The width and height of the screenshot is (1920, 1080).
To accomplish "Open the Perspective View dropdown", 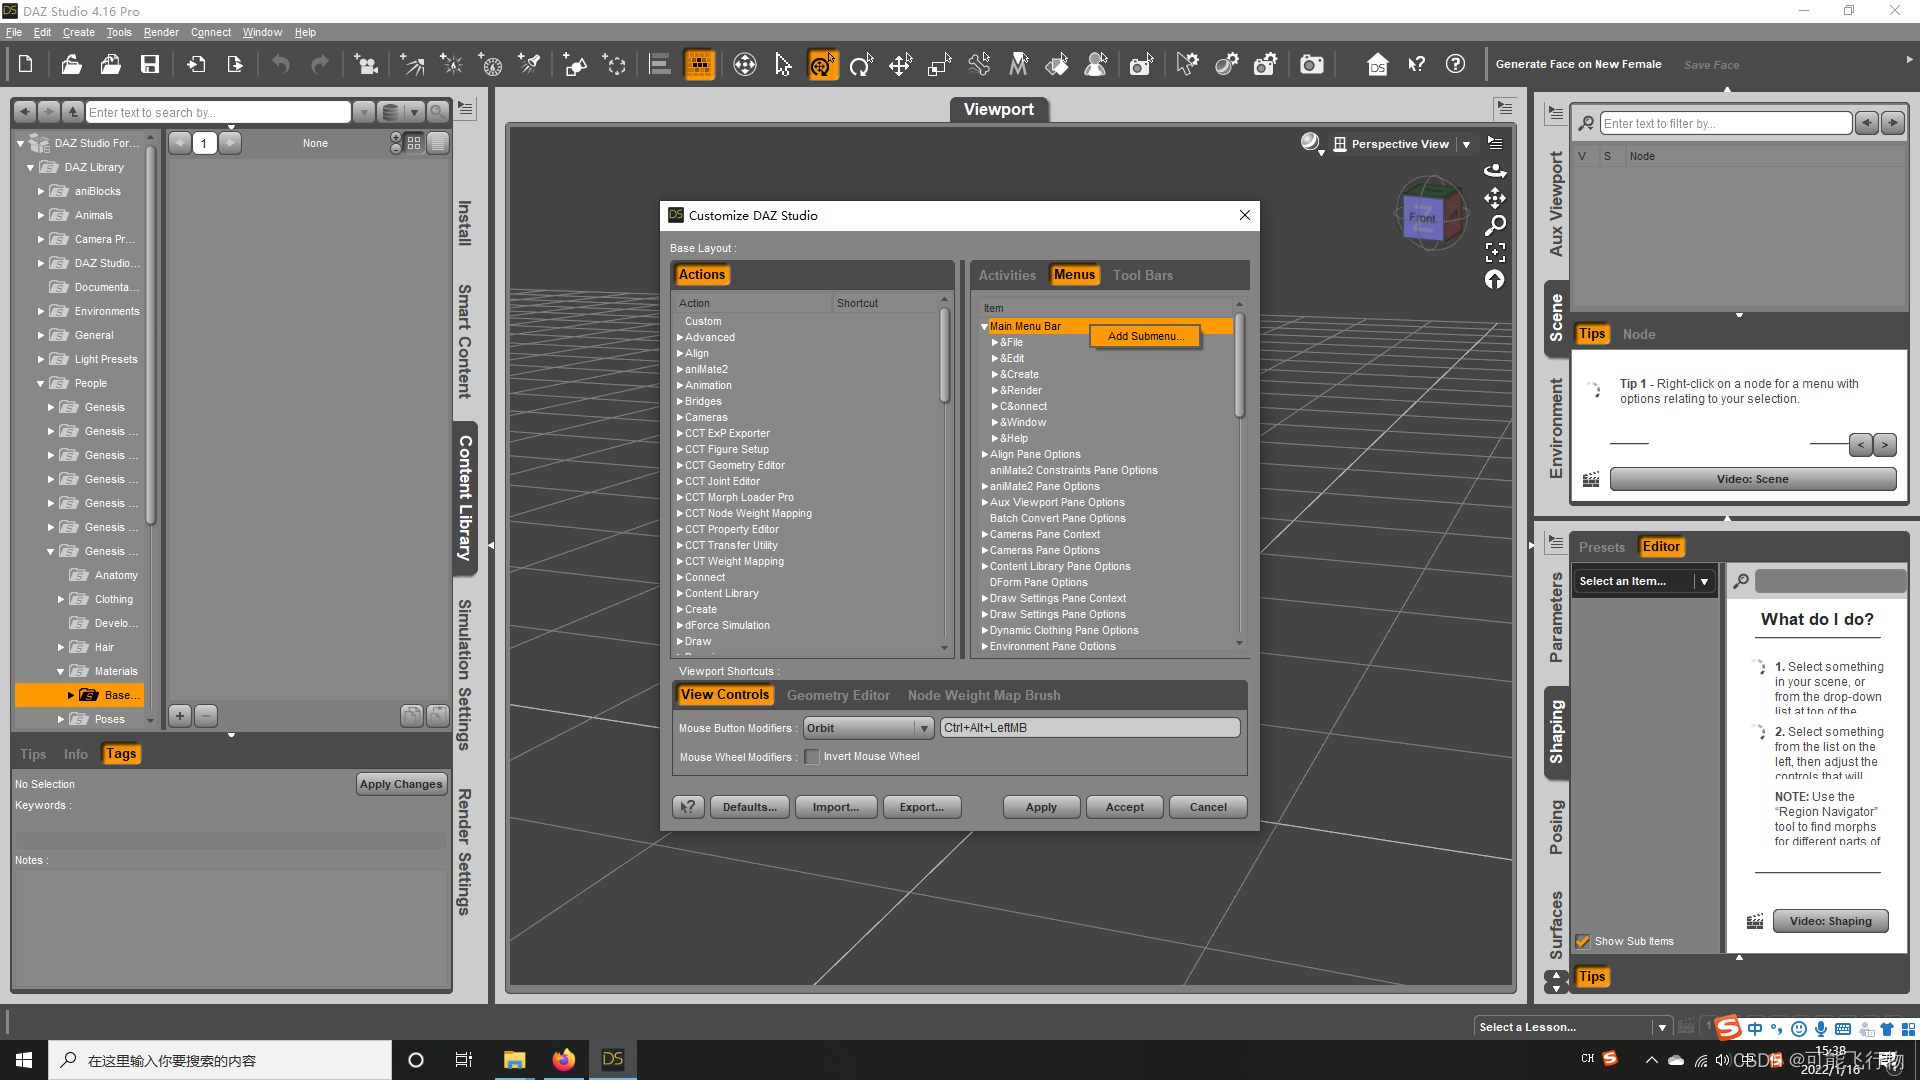I will pos(1466,144).
